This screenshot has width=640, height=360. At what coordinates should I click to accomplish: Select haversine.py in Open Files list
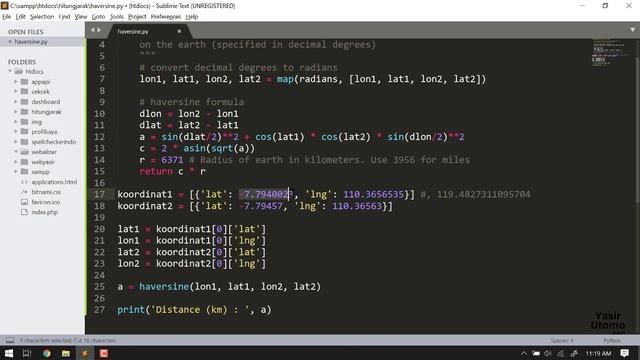pos(31,42)
